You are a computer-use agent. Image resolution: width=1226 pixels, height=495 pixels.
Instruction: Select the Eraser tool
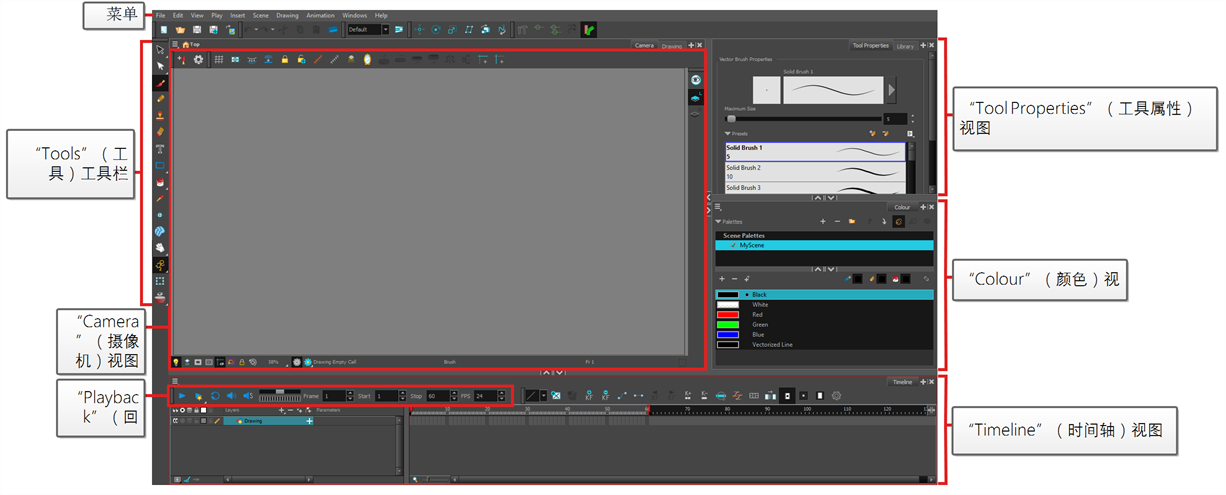click(x=160, y=131)
